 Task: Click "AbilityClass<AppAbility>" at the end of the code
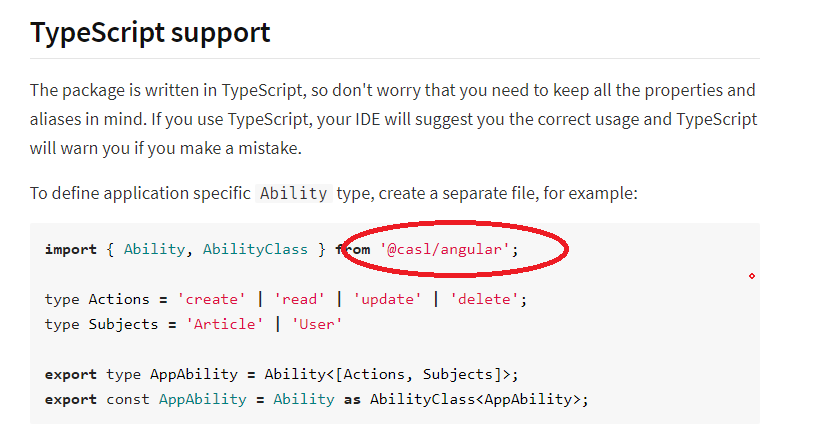475,399
